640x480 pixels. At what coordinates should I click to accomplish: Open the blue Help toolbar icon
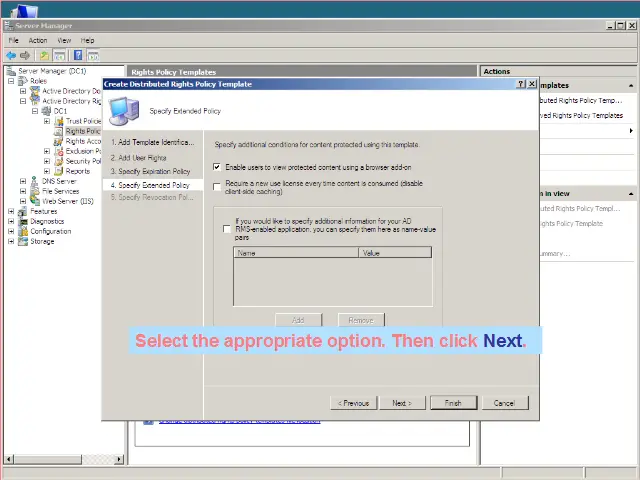(78, 56)
